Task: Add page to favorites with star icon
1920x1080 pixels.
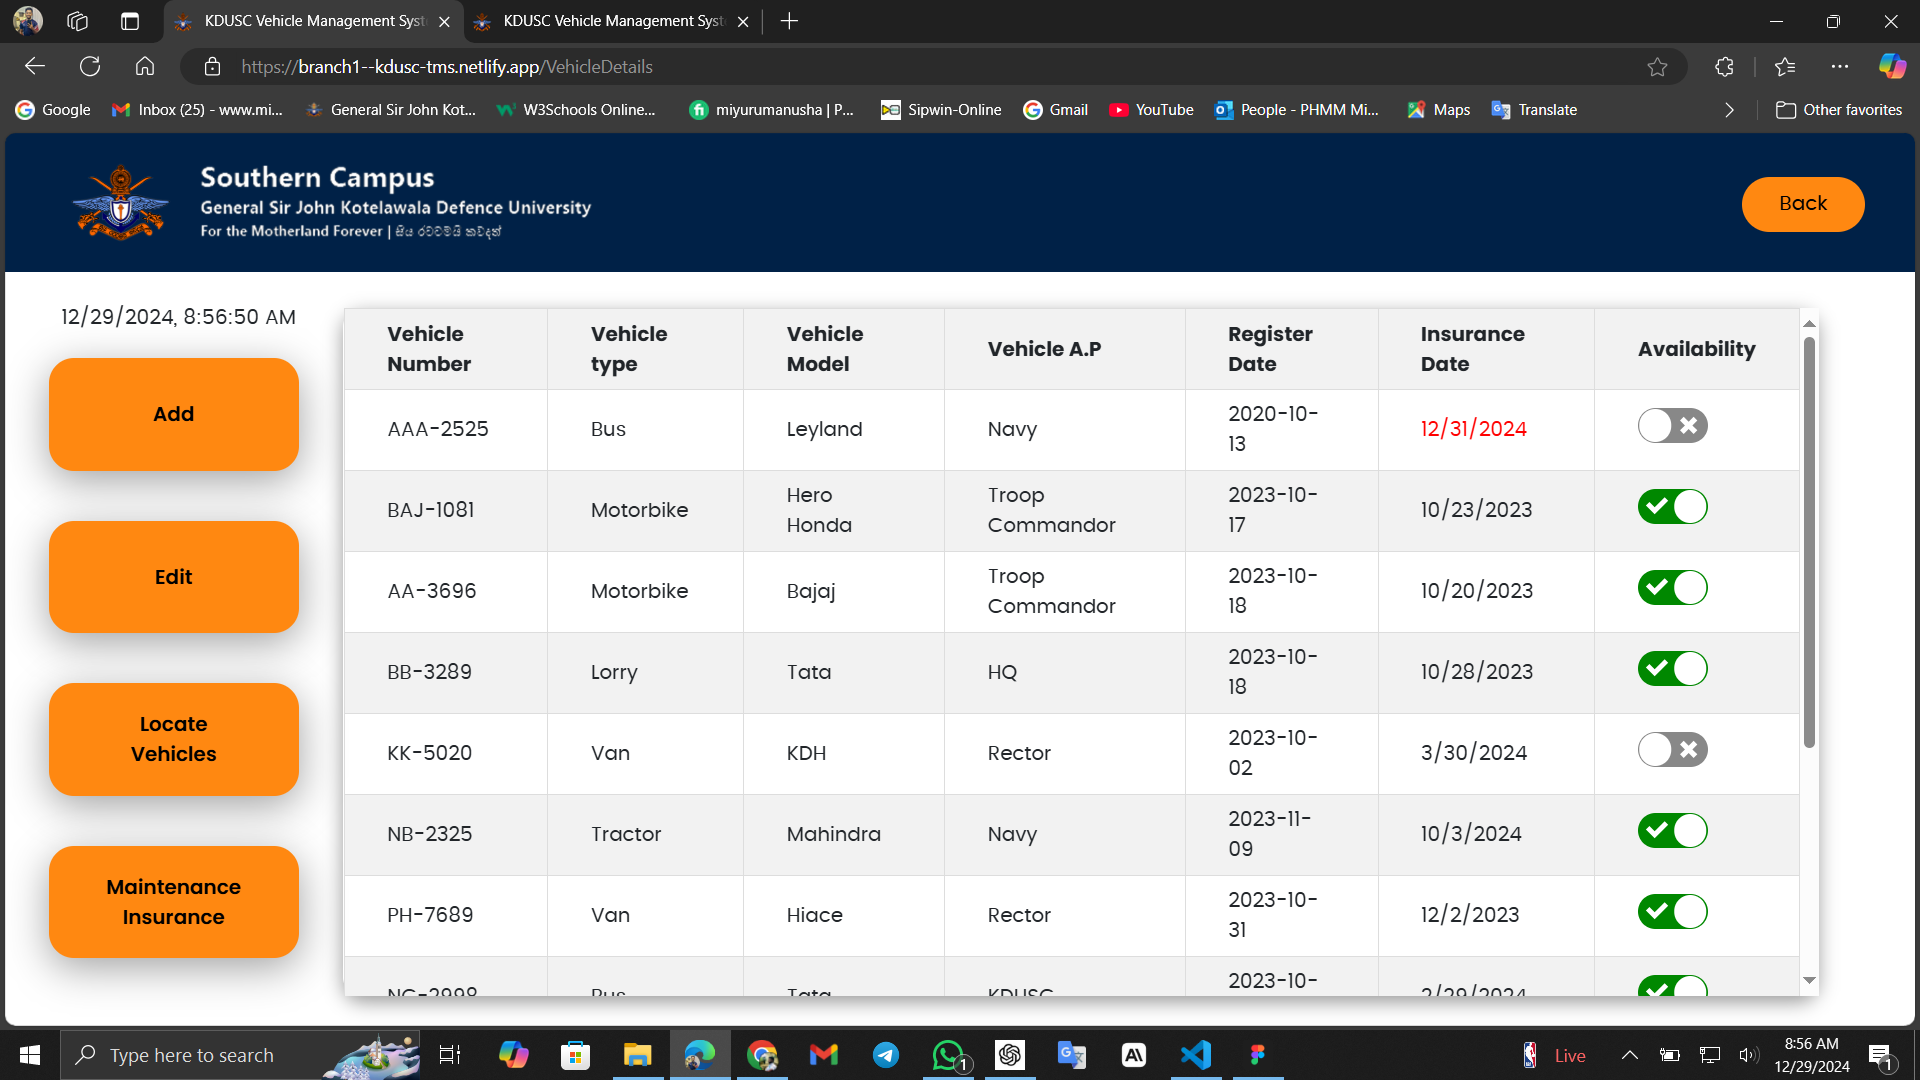Action: pos(1657,67)
